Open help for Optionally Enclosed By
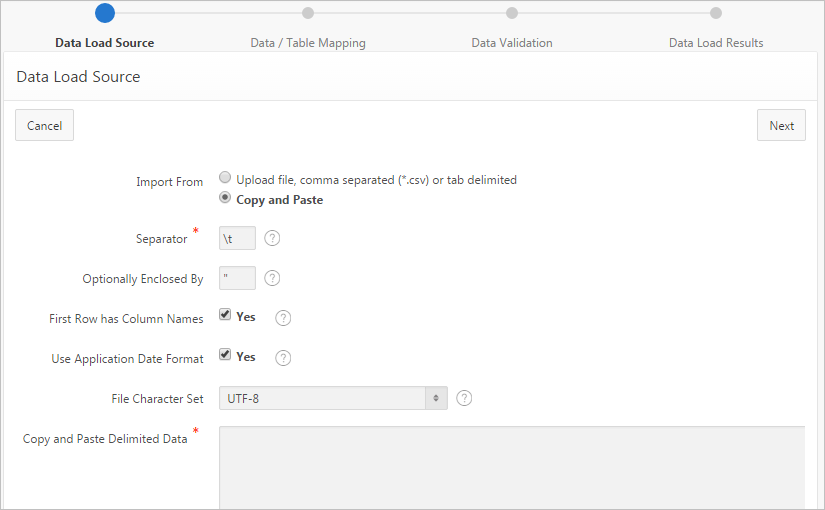The height and width of the screenshot is (510, 825). [x=272, y=279]
